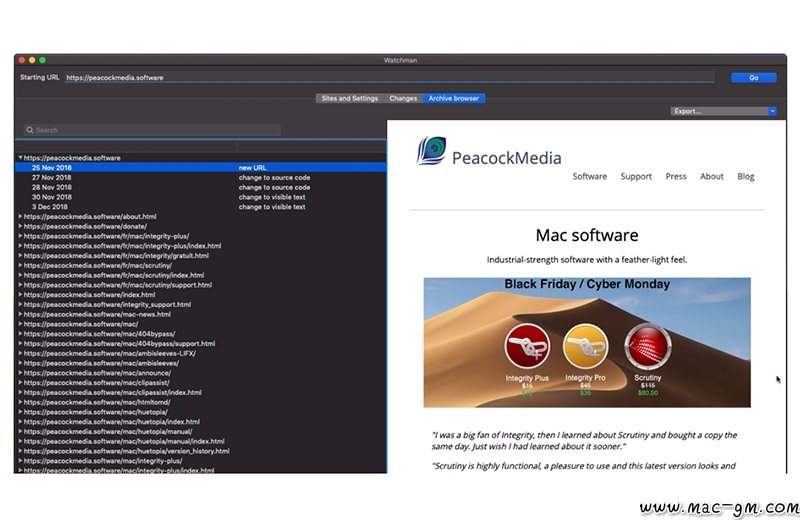Click the Integrity Pro app icon
Viewport: 800px width, 520px height.
coord(585,346)
